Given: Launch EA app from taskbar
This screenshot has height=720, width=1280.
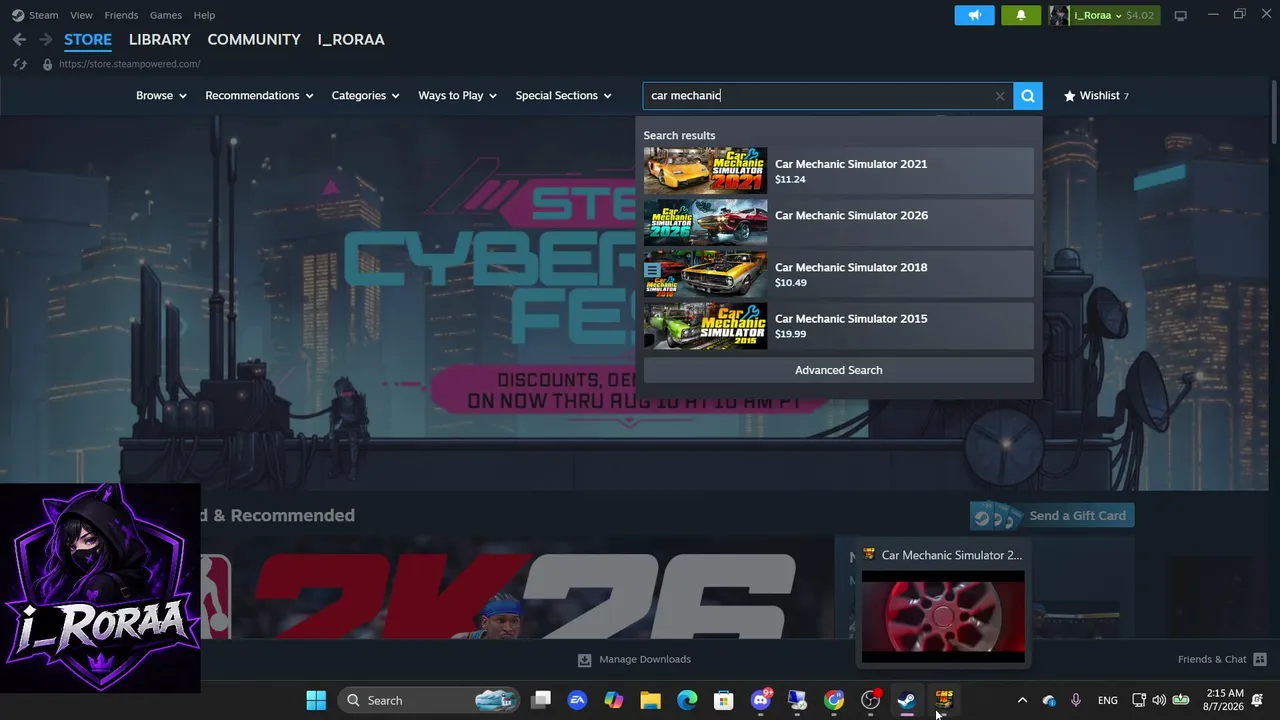Looking at the screenshot, I should (577, 700).
